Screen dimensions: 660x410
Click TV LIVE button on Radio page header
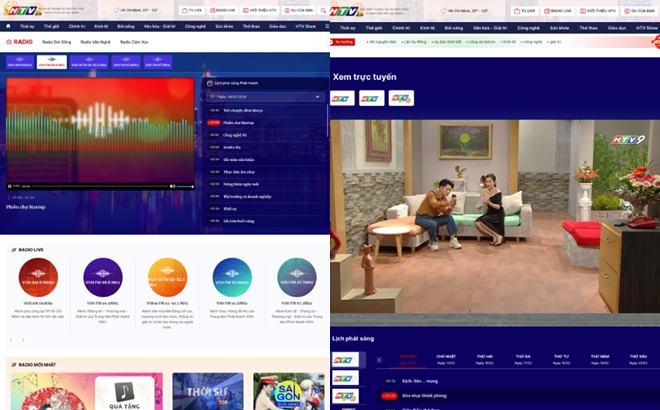tap(192, 10)
